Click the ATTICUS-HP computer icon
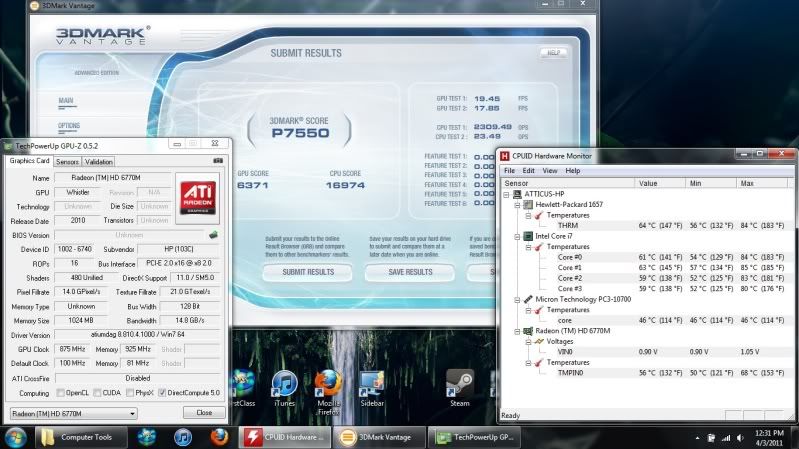The height and width of the screenshot is (449, 799). 517,194
